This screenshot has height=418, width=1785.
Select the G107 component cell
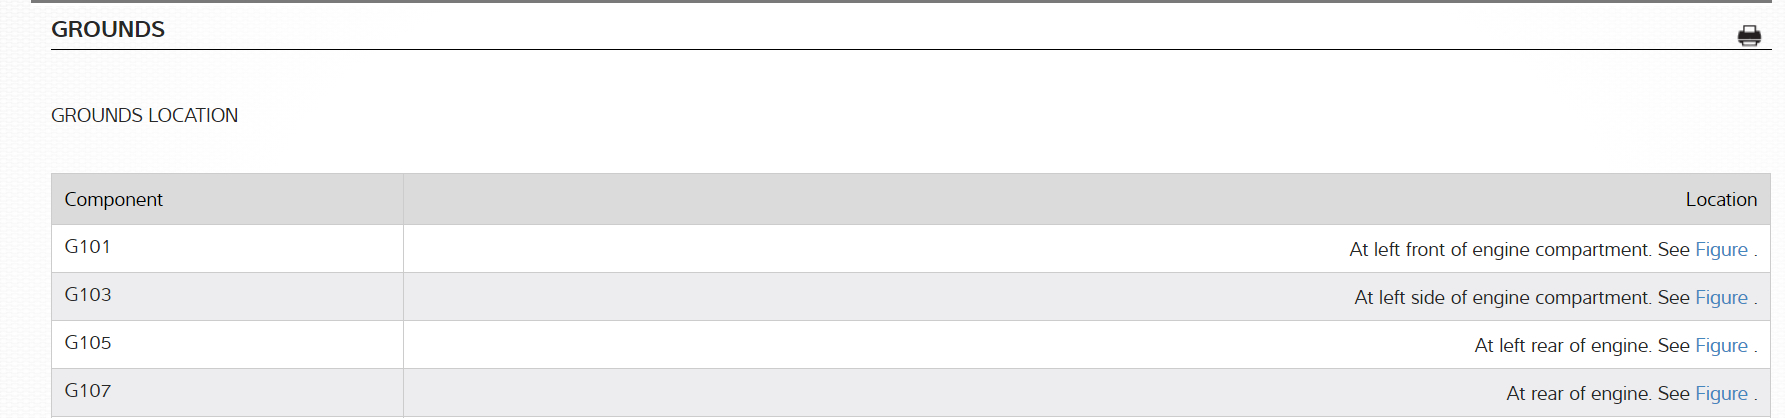pos(88,391)
